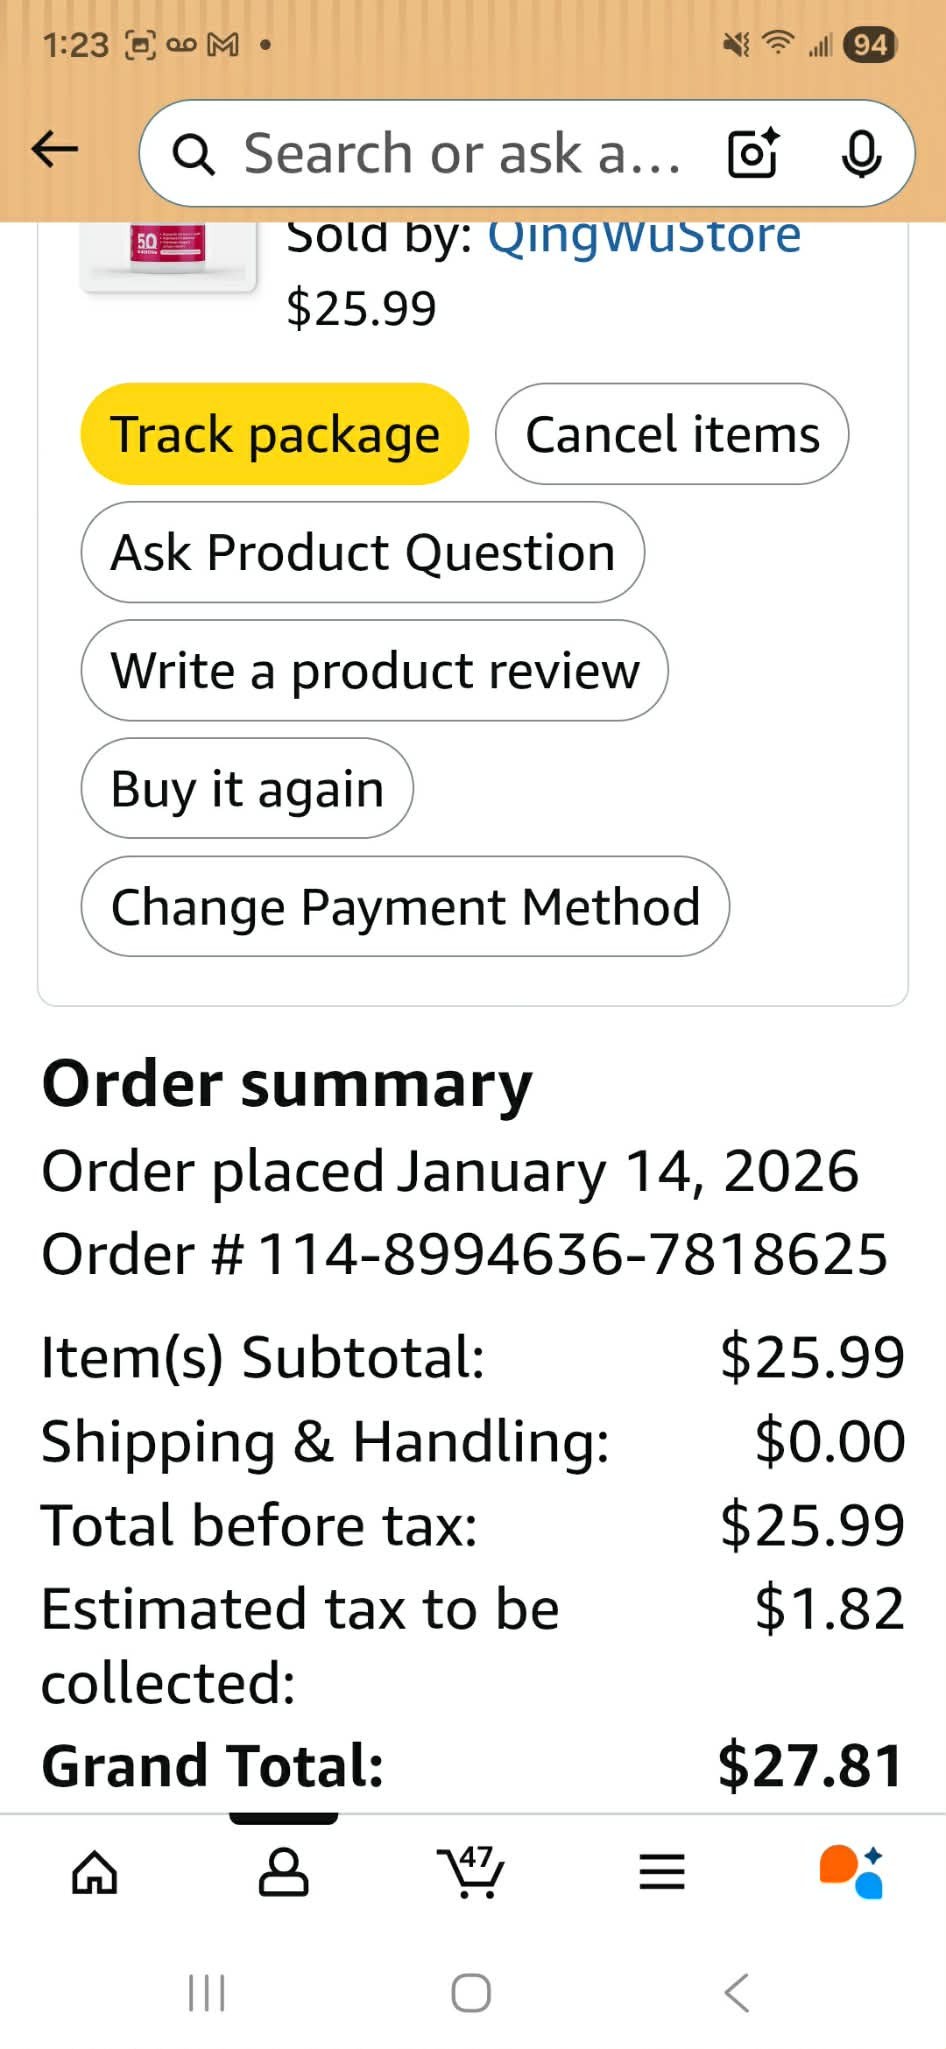Launch the Rufus AI assistant icon

851,1872
